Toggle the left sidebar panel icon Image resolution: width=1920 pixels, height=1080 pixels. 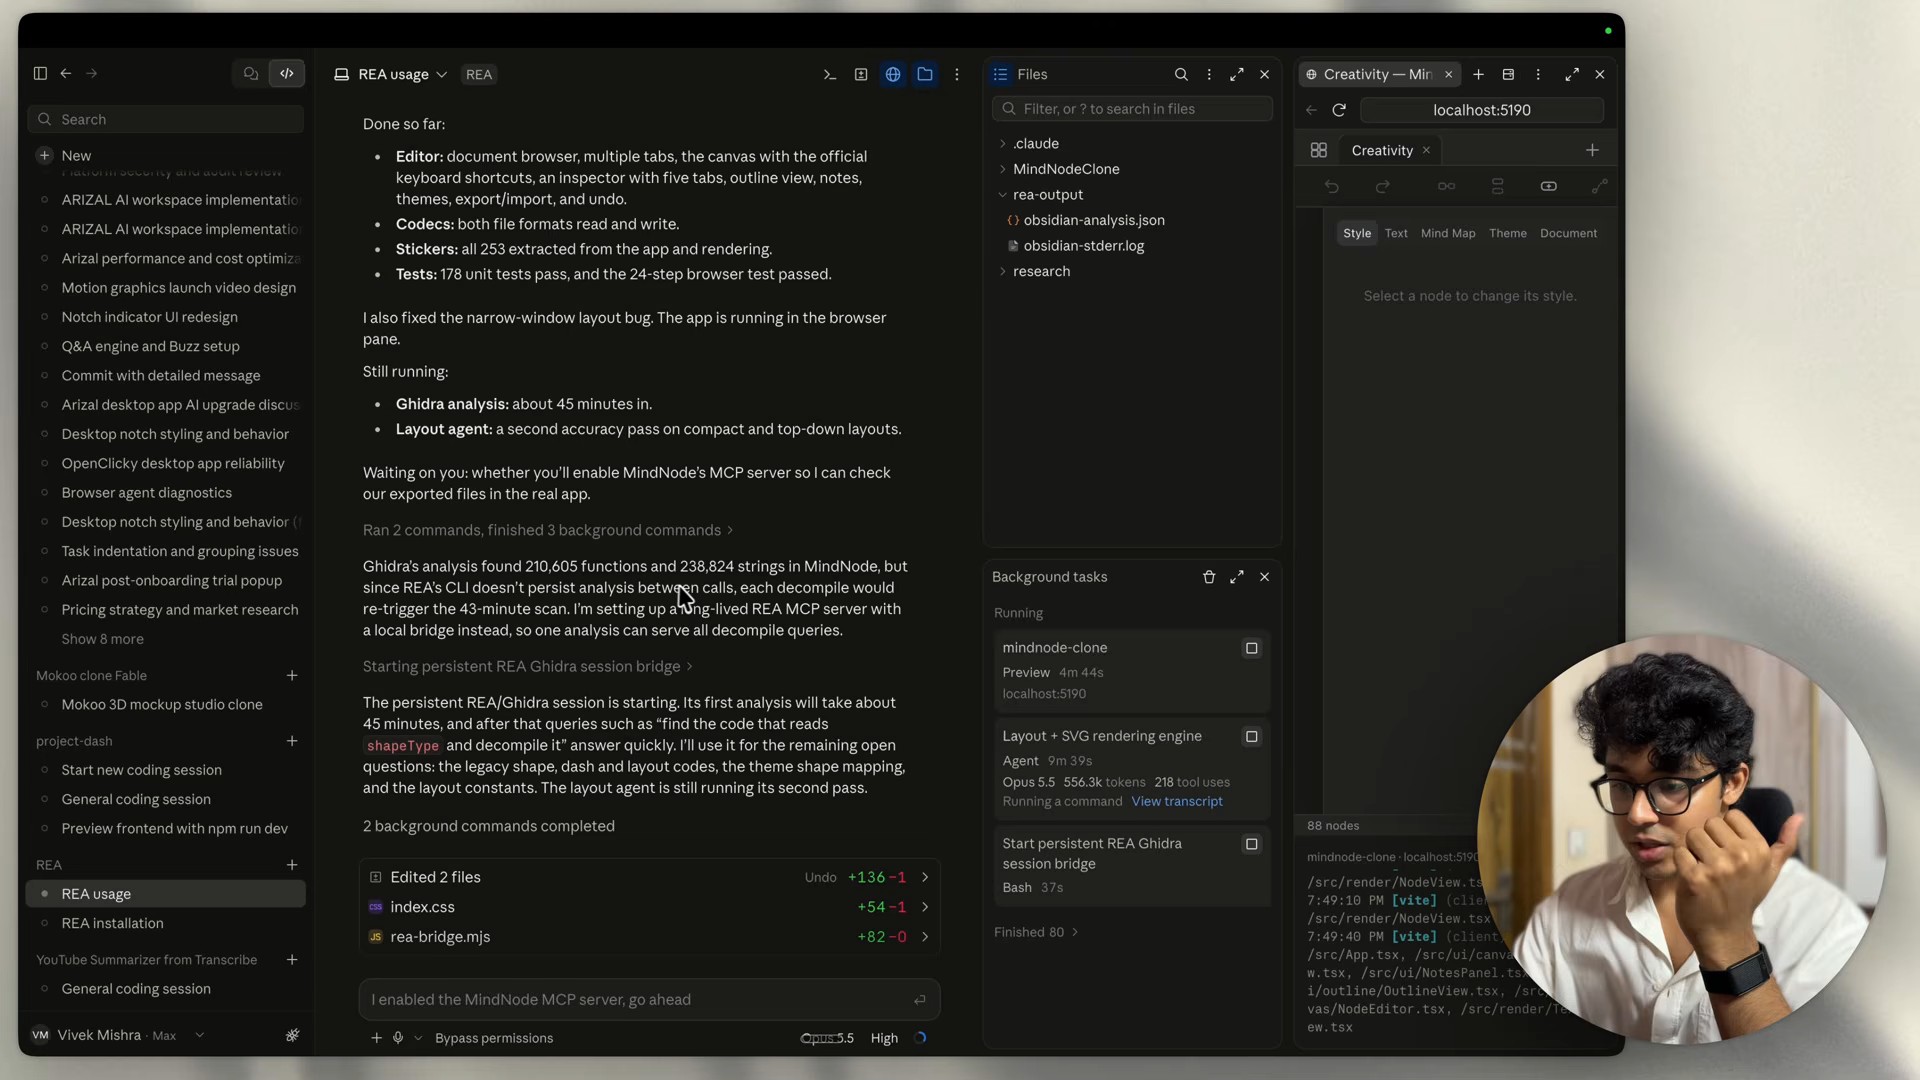coord(40,73)
